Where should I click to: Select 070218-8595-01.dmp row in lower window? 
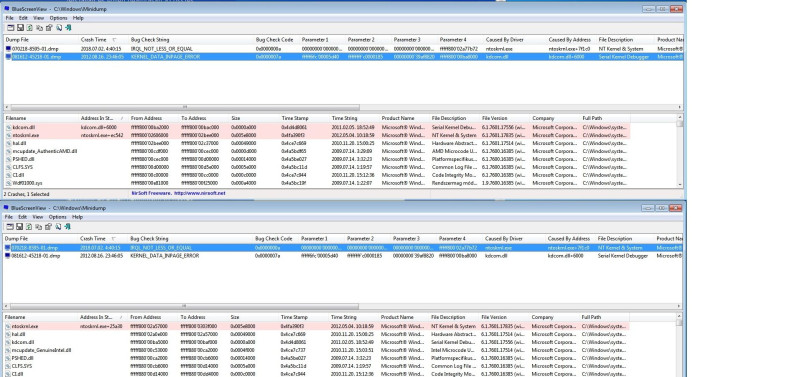point(342,247)
